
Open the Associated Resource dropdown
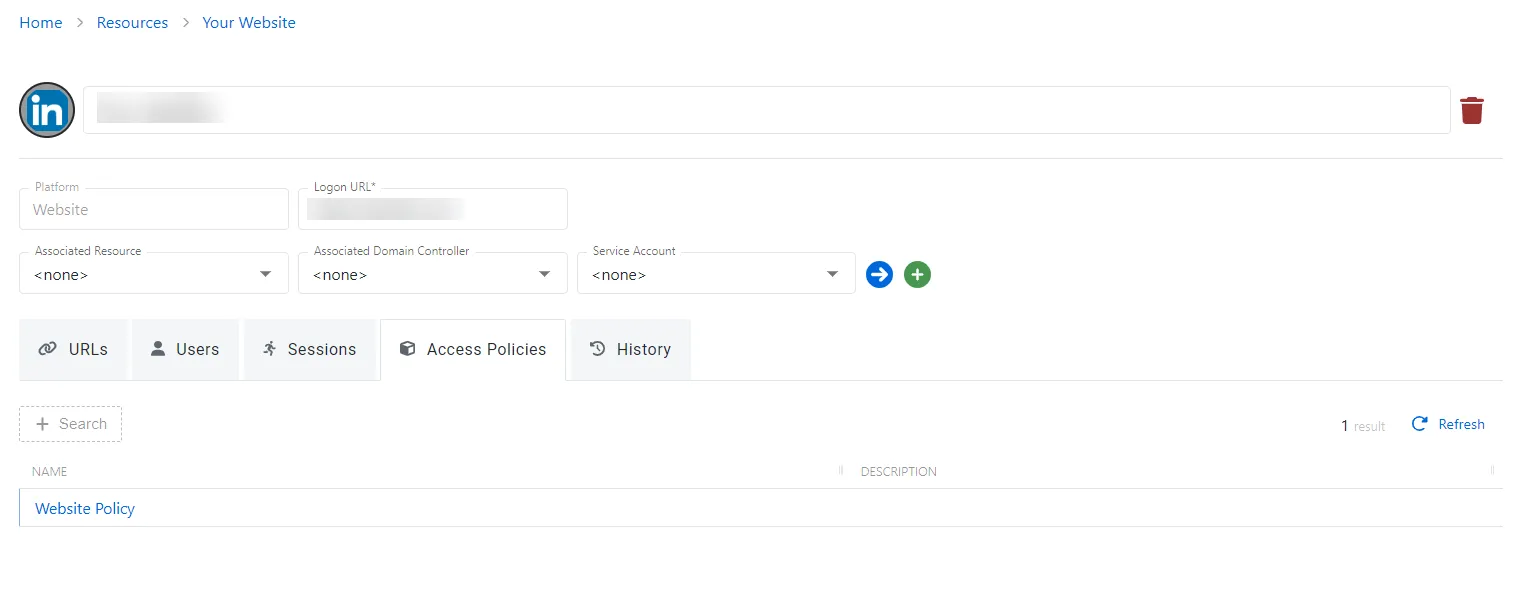[154, 273]
